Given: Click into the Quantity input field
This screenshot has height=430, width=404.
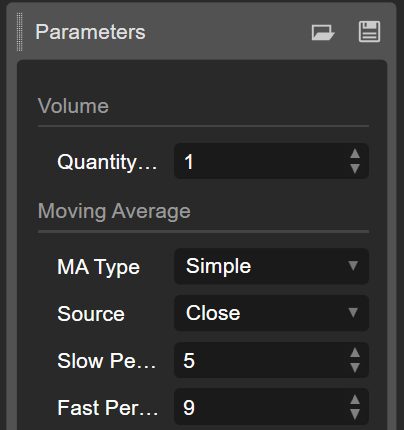Looking at the screenshot, I should pos(258,161).
